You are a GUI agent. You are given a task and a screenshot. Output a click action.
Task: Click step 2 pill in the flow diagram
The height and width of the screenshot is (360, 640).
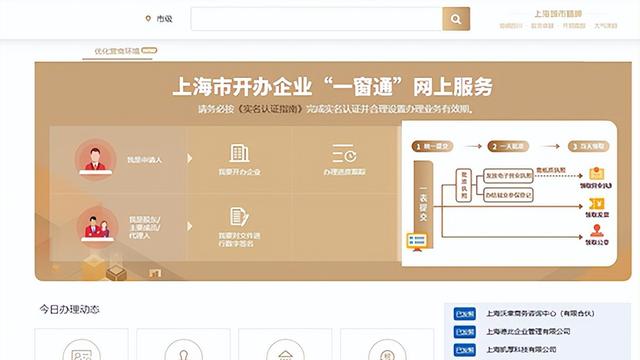[508, 146]
